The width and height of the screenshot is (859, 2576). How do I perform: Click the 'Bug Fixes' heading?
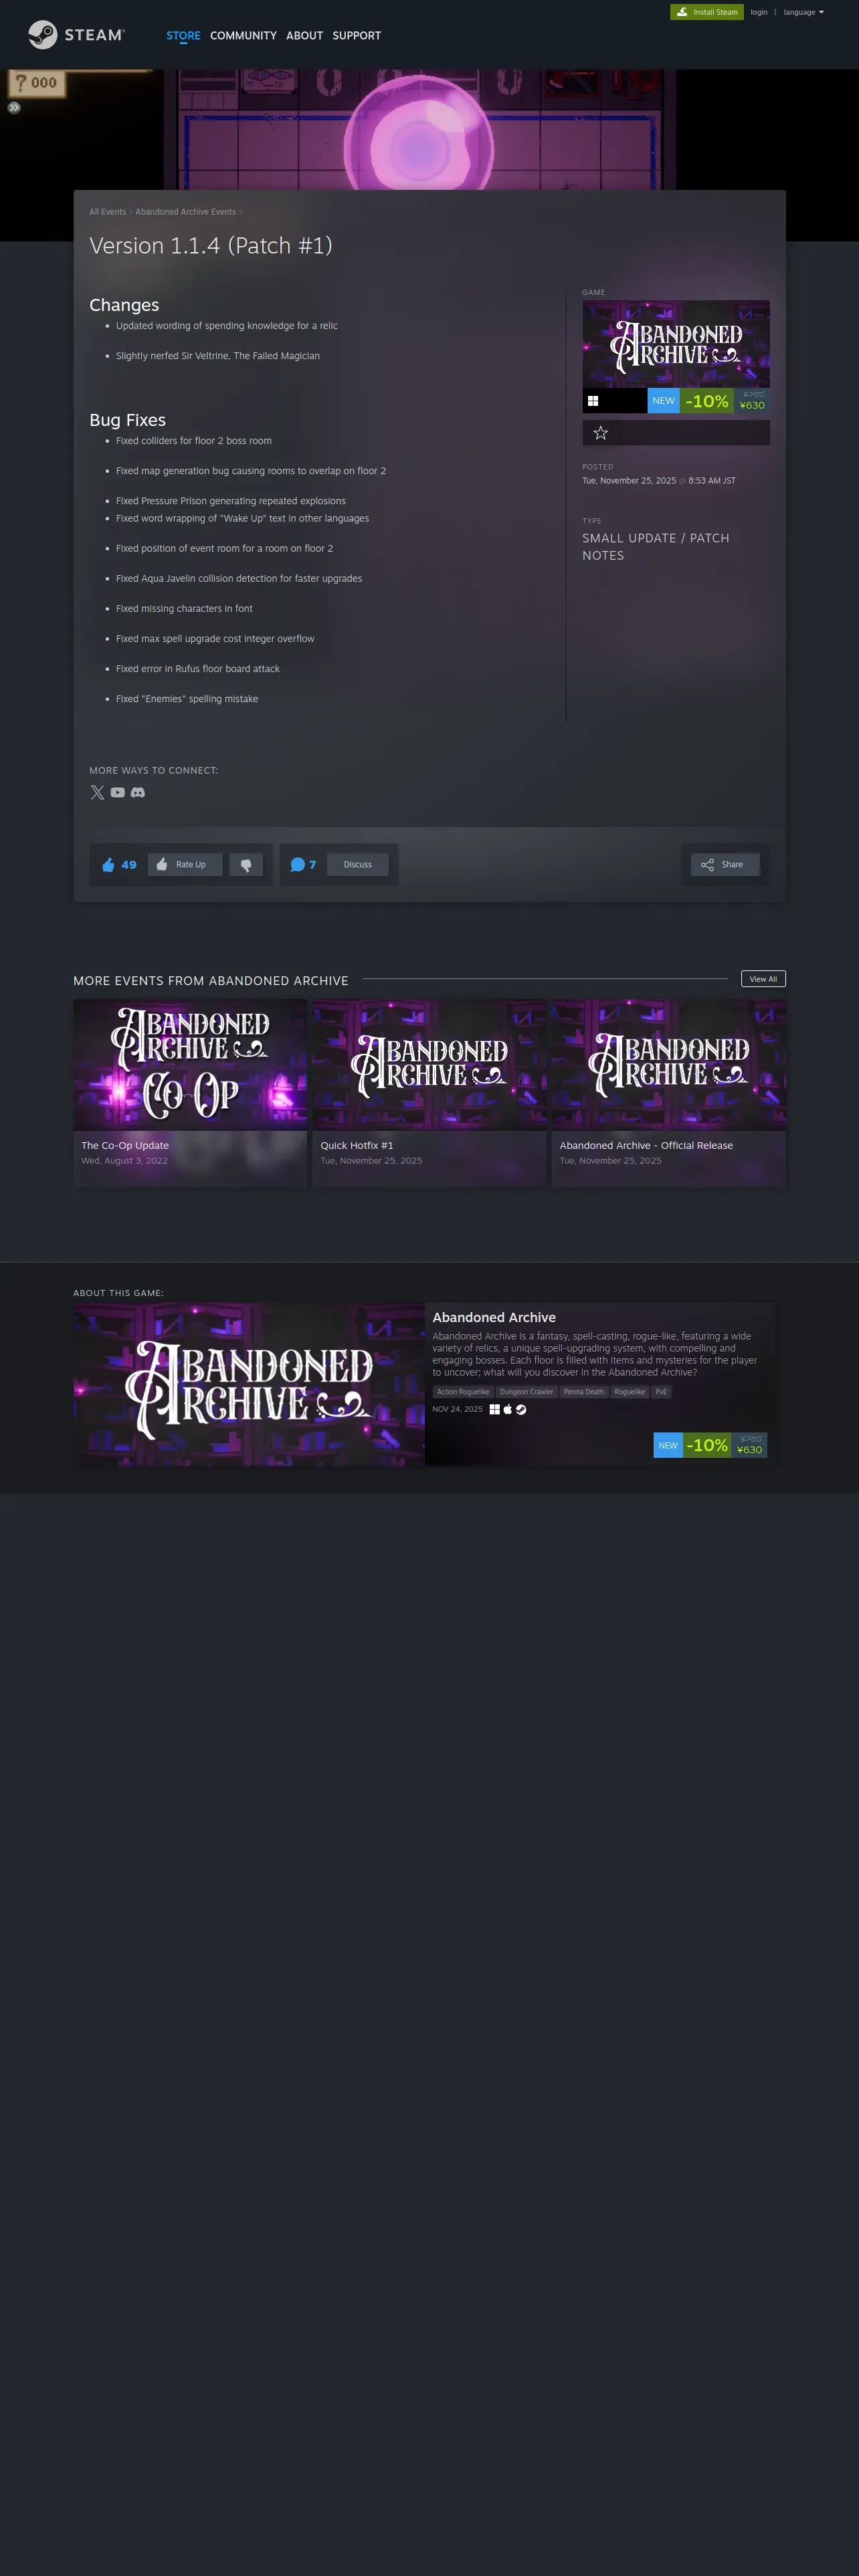click(128, 420)
